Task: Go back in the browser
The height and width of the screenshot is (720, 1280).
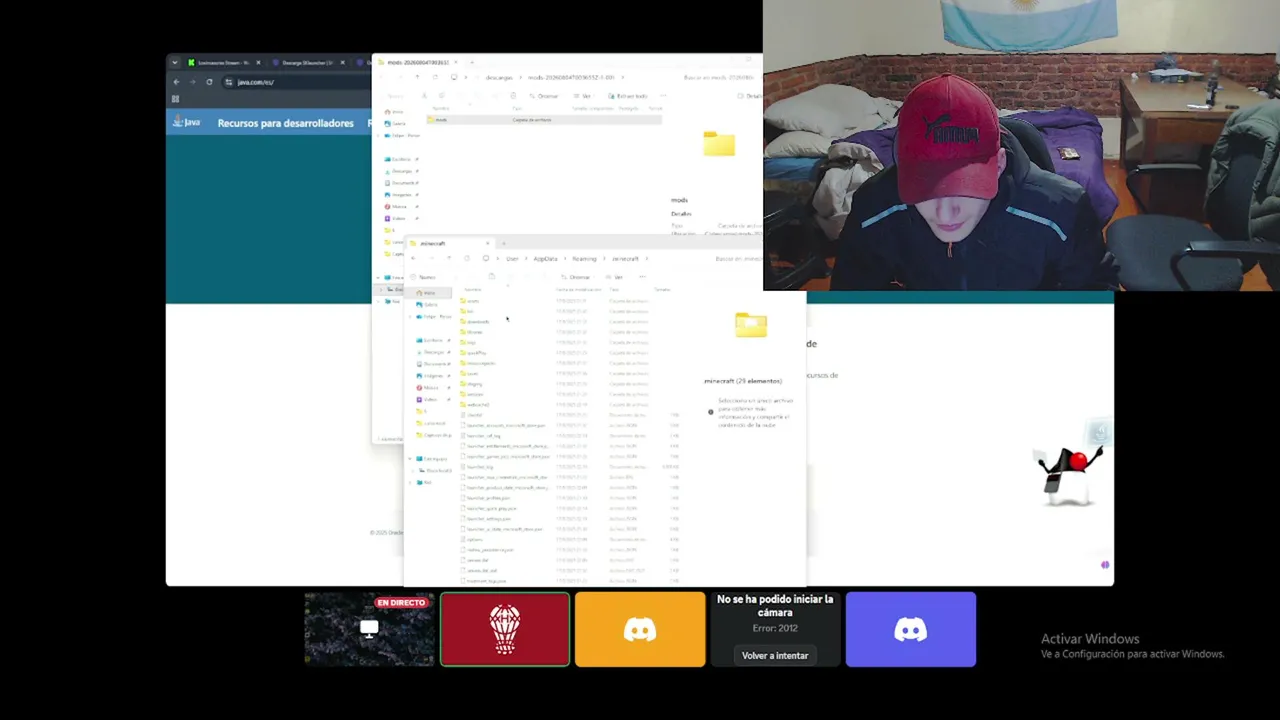Action: click(x=176, y=82)
